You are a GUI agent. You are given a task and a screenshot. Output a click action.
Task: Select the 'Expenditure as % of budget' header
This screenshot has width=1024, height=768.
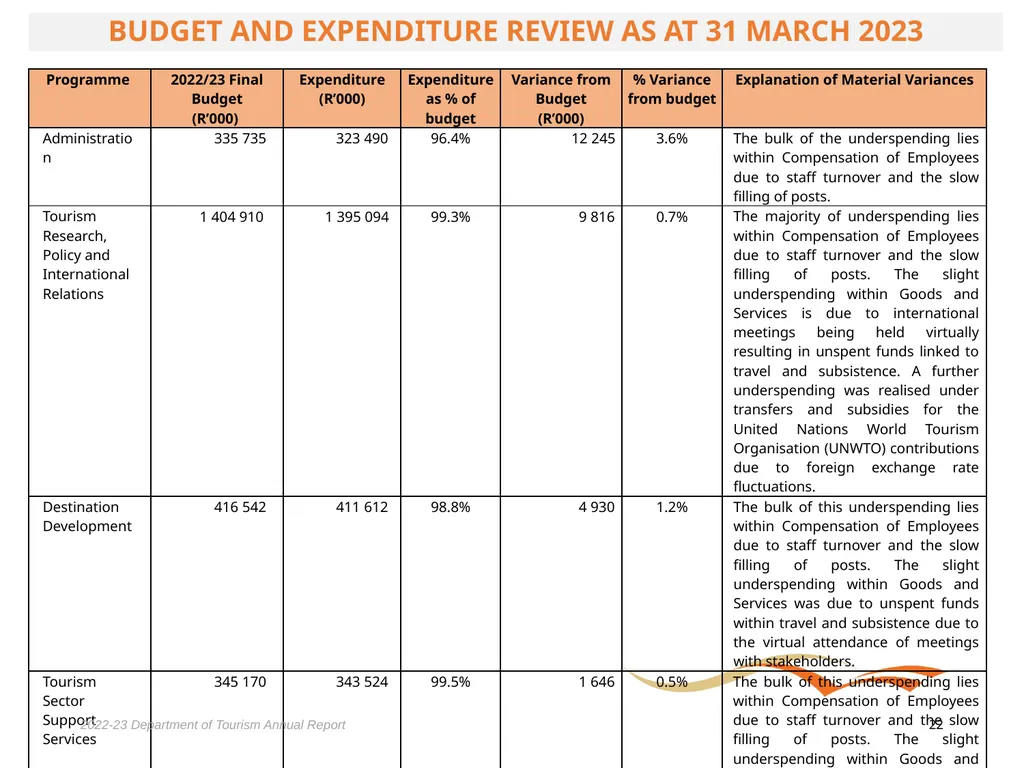(450, 99)
